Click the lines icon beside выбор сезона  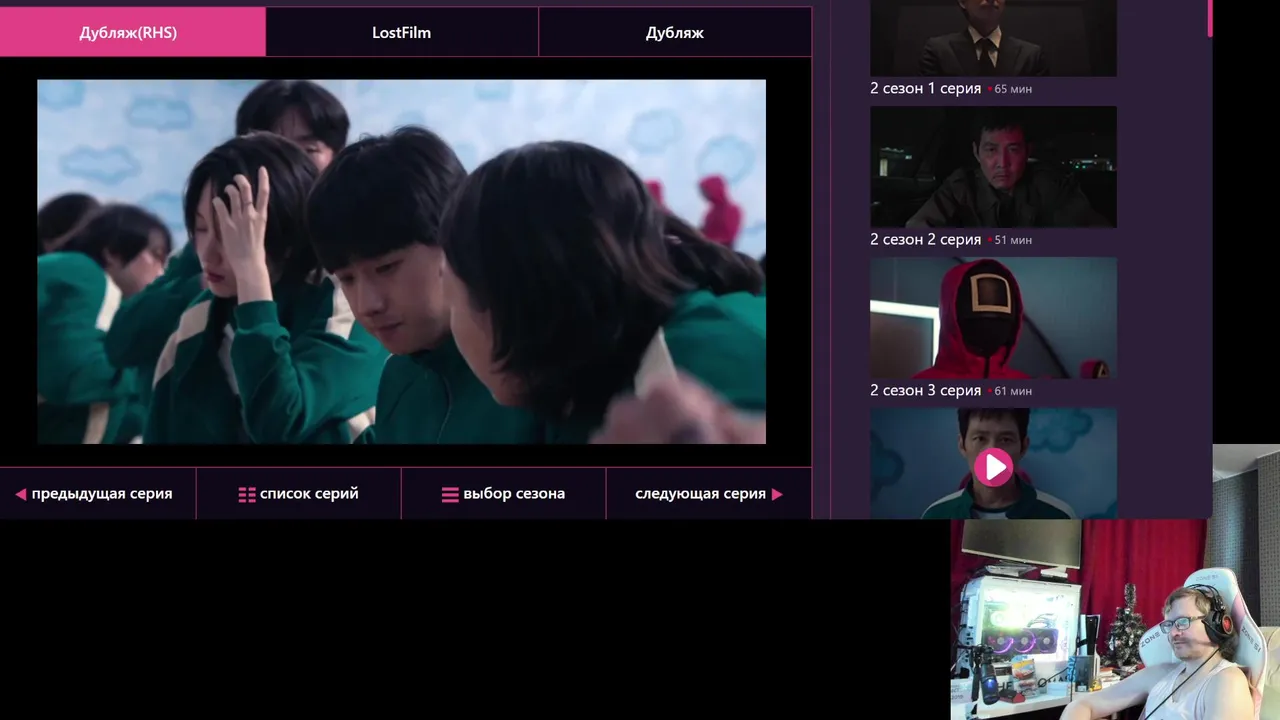[x=450, y=494]
